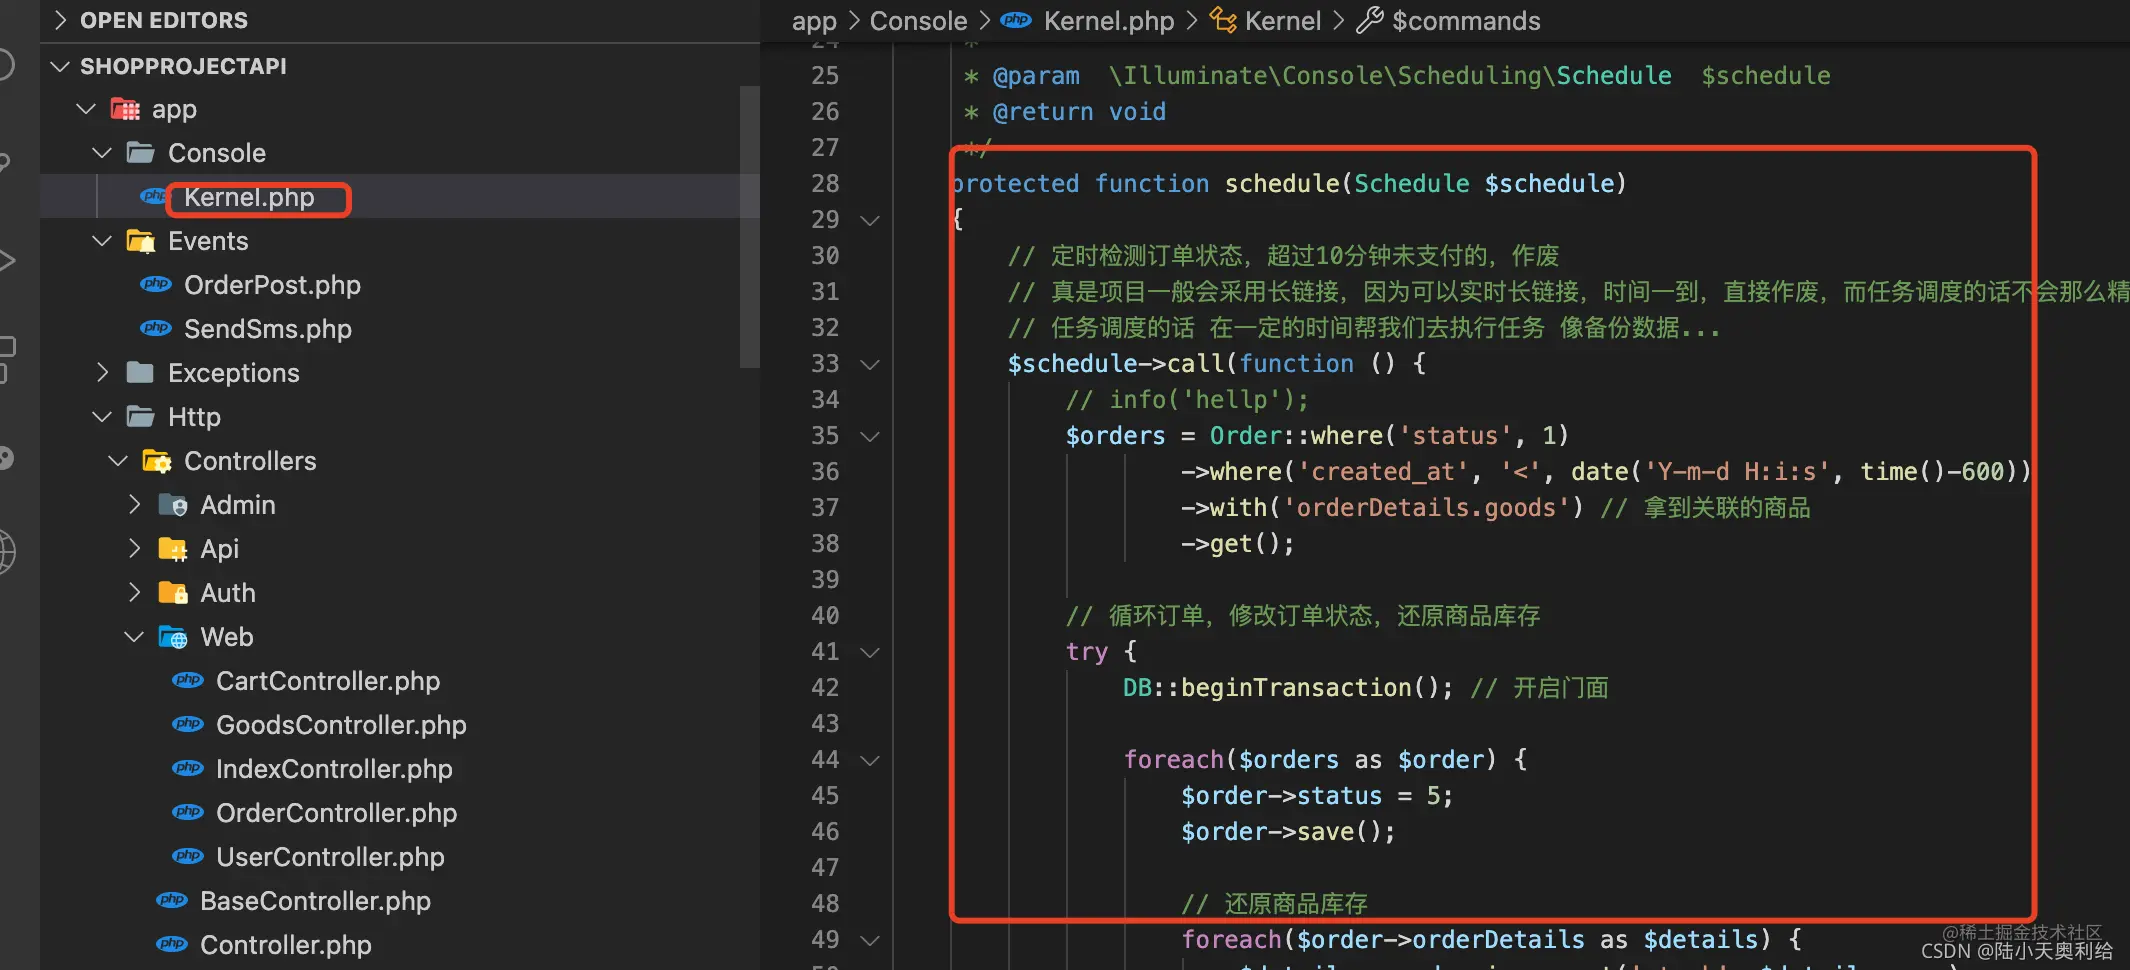Click the PHP icon beside OrderPost.php
The image size is (2130, 970).
[156, 285]
